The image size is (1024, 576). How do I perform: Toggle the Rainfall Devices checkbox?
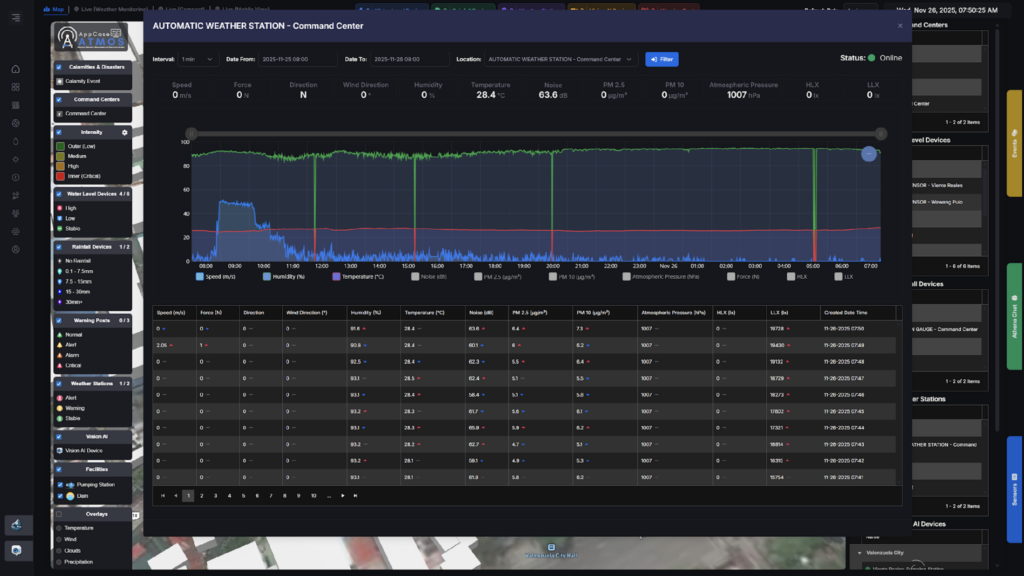59,248
